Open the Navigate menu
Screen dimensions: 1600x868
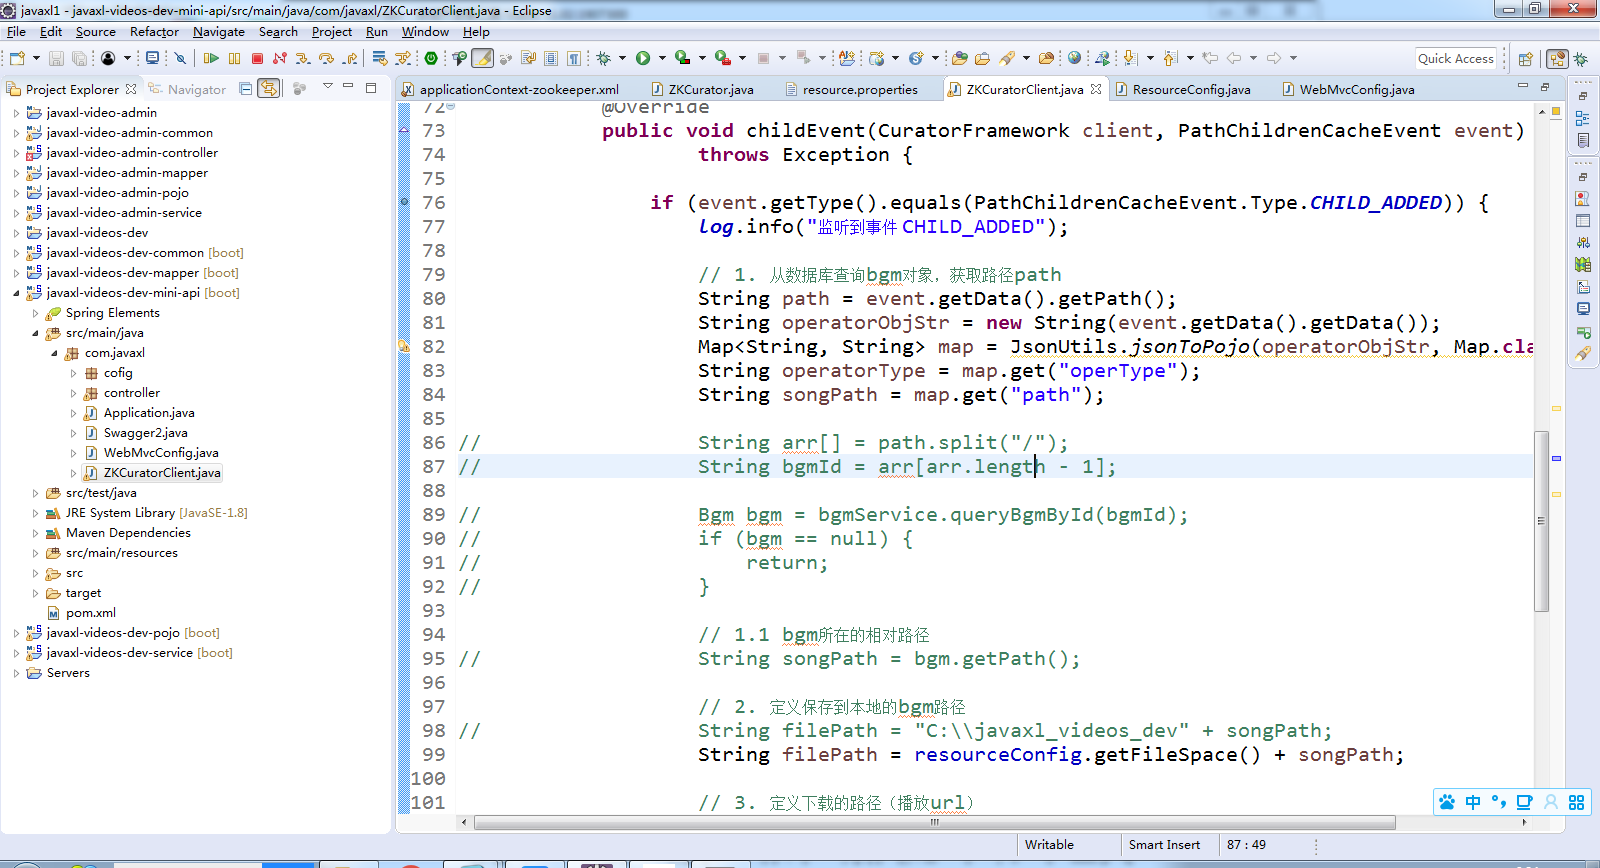click(x=218, y=32)
